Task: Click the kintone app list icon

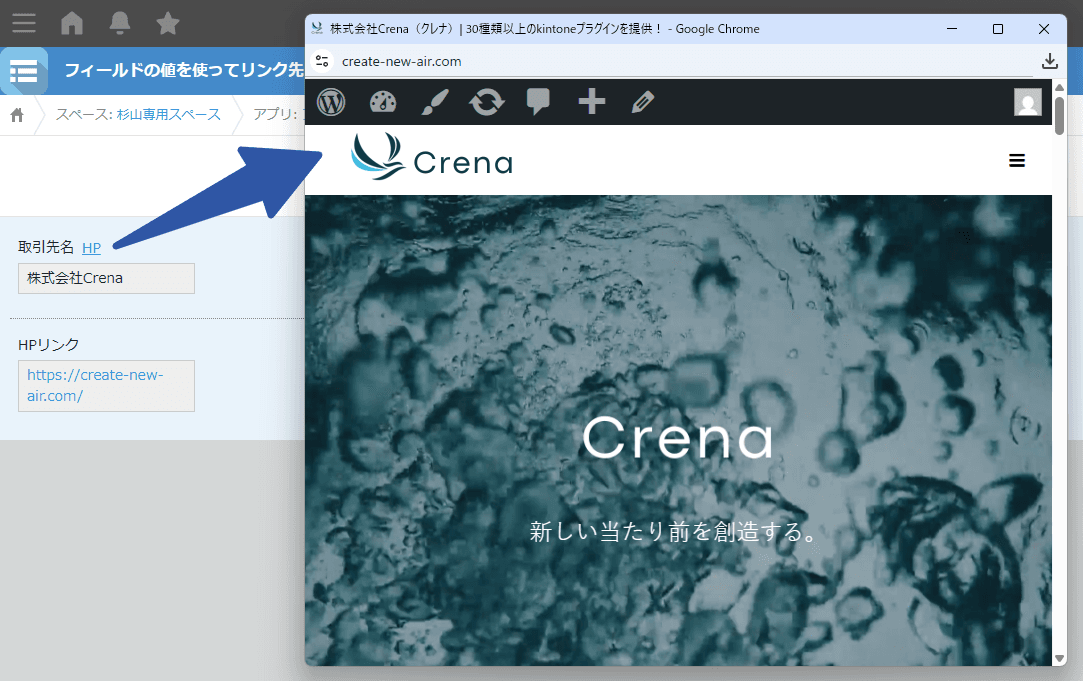Action: click(23, 70)
